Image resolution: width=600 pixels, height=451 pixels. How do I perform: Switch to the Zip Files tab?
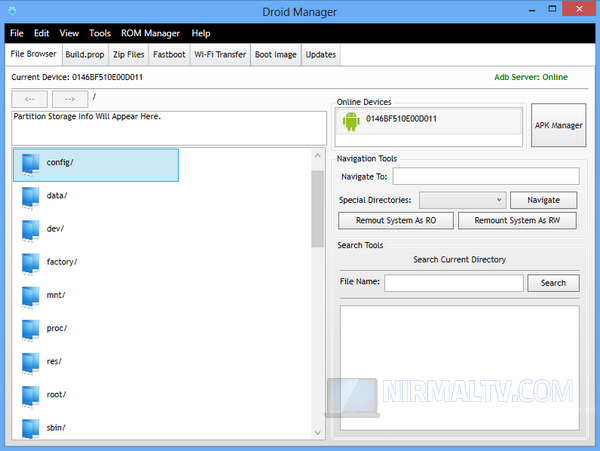coord(129,55)
